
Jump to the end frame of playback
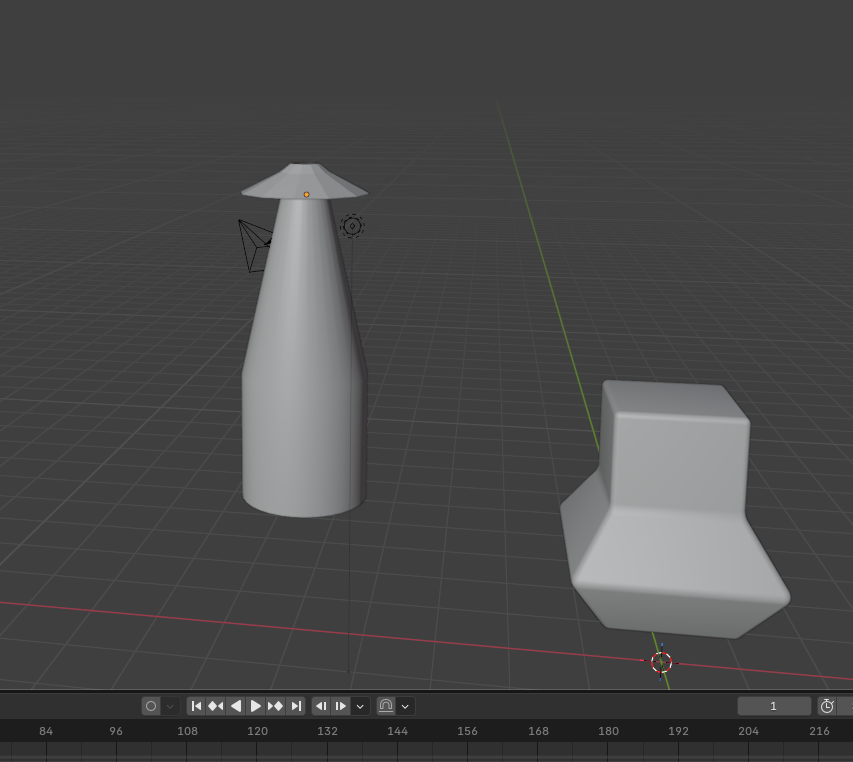click(x=295, y=706)
